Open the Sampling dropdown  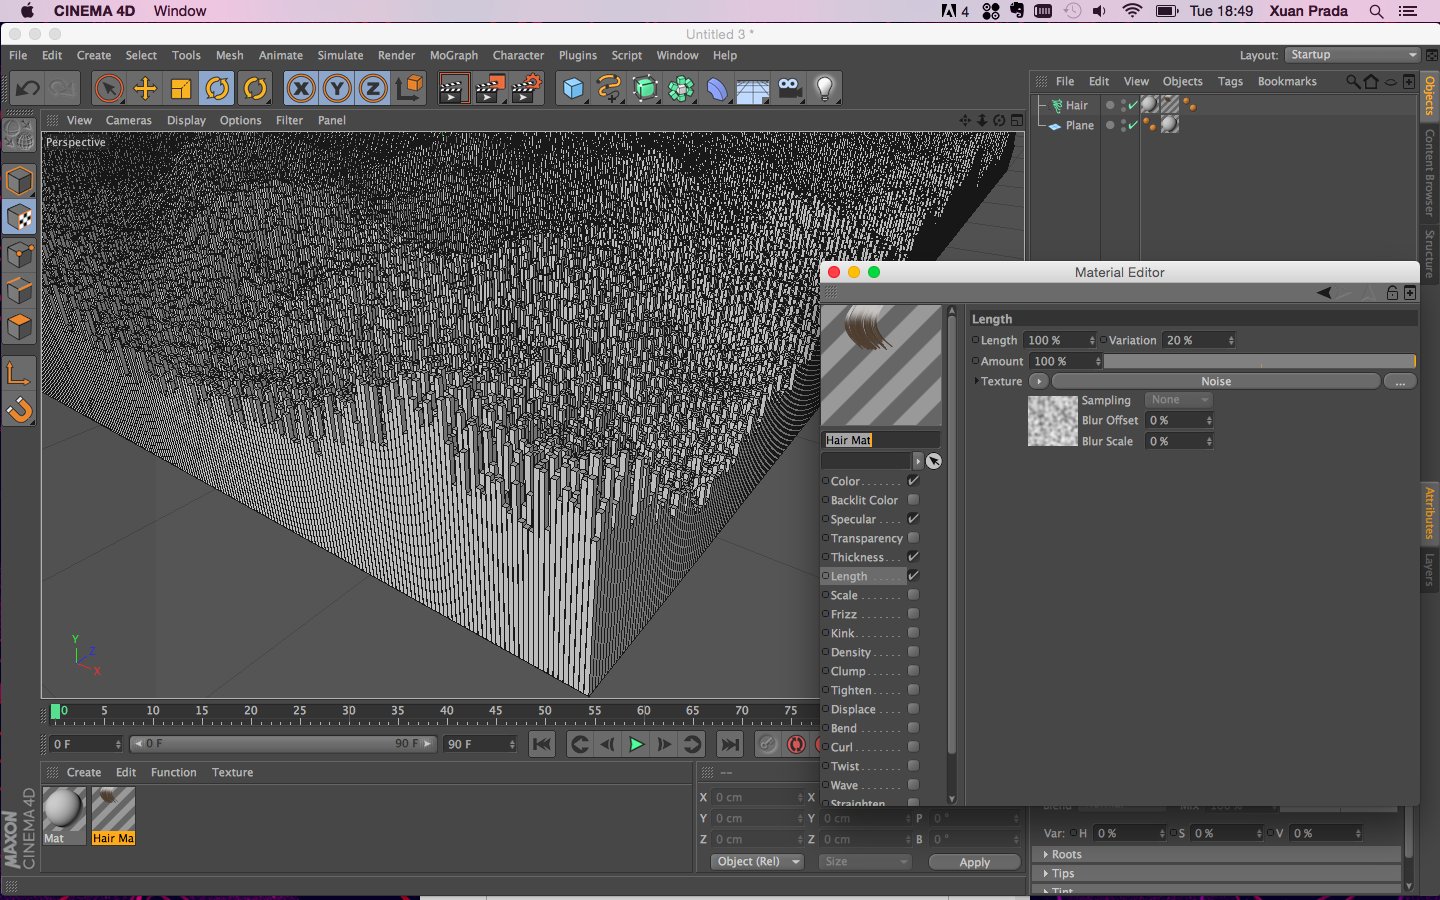1178,400
